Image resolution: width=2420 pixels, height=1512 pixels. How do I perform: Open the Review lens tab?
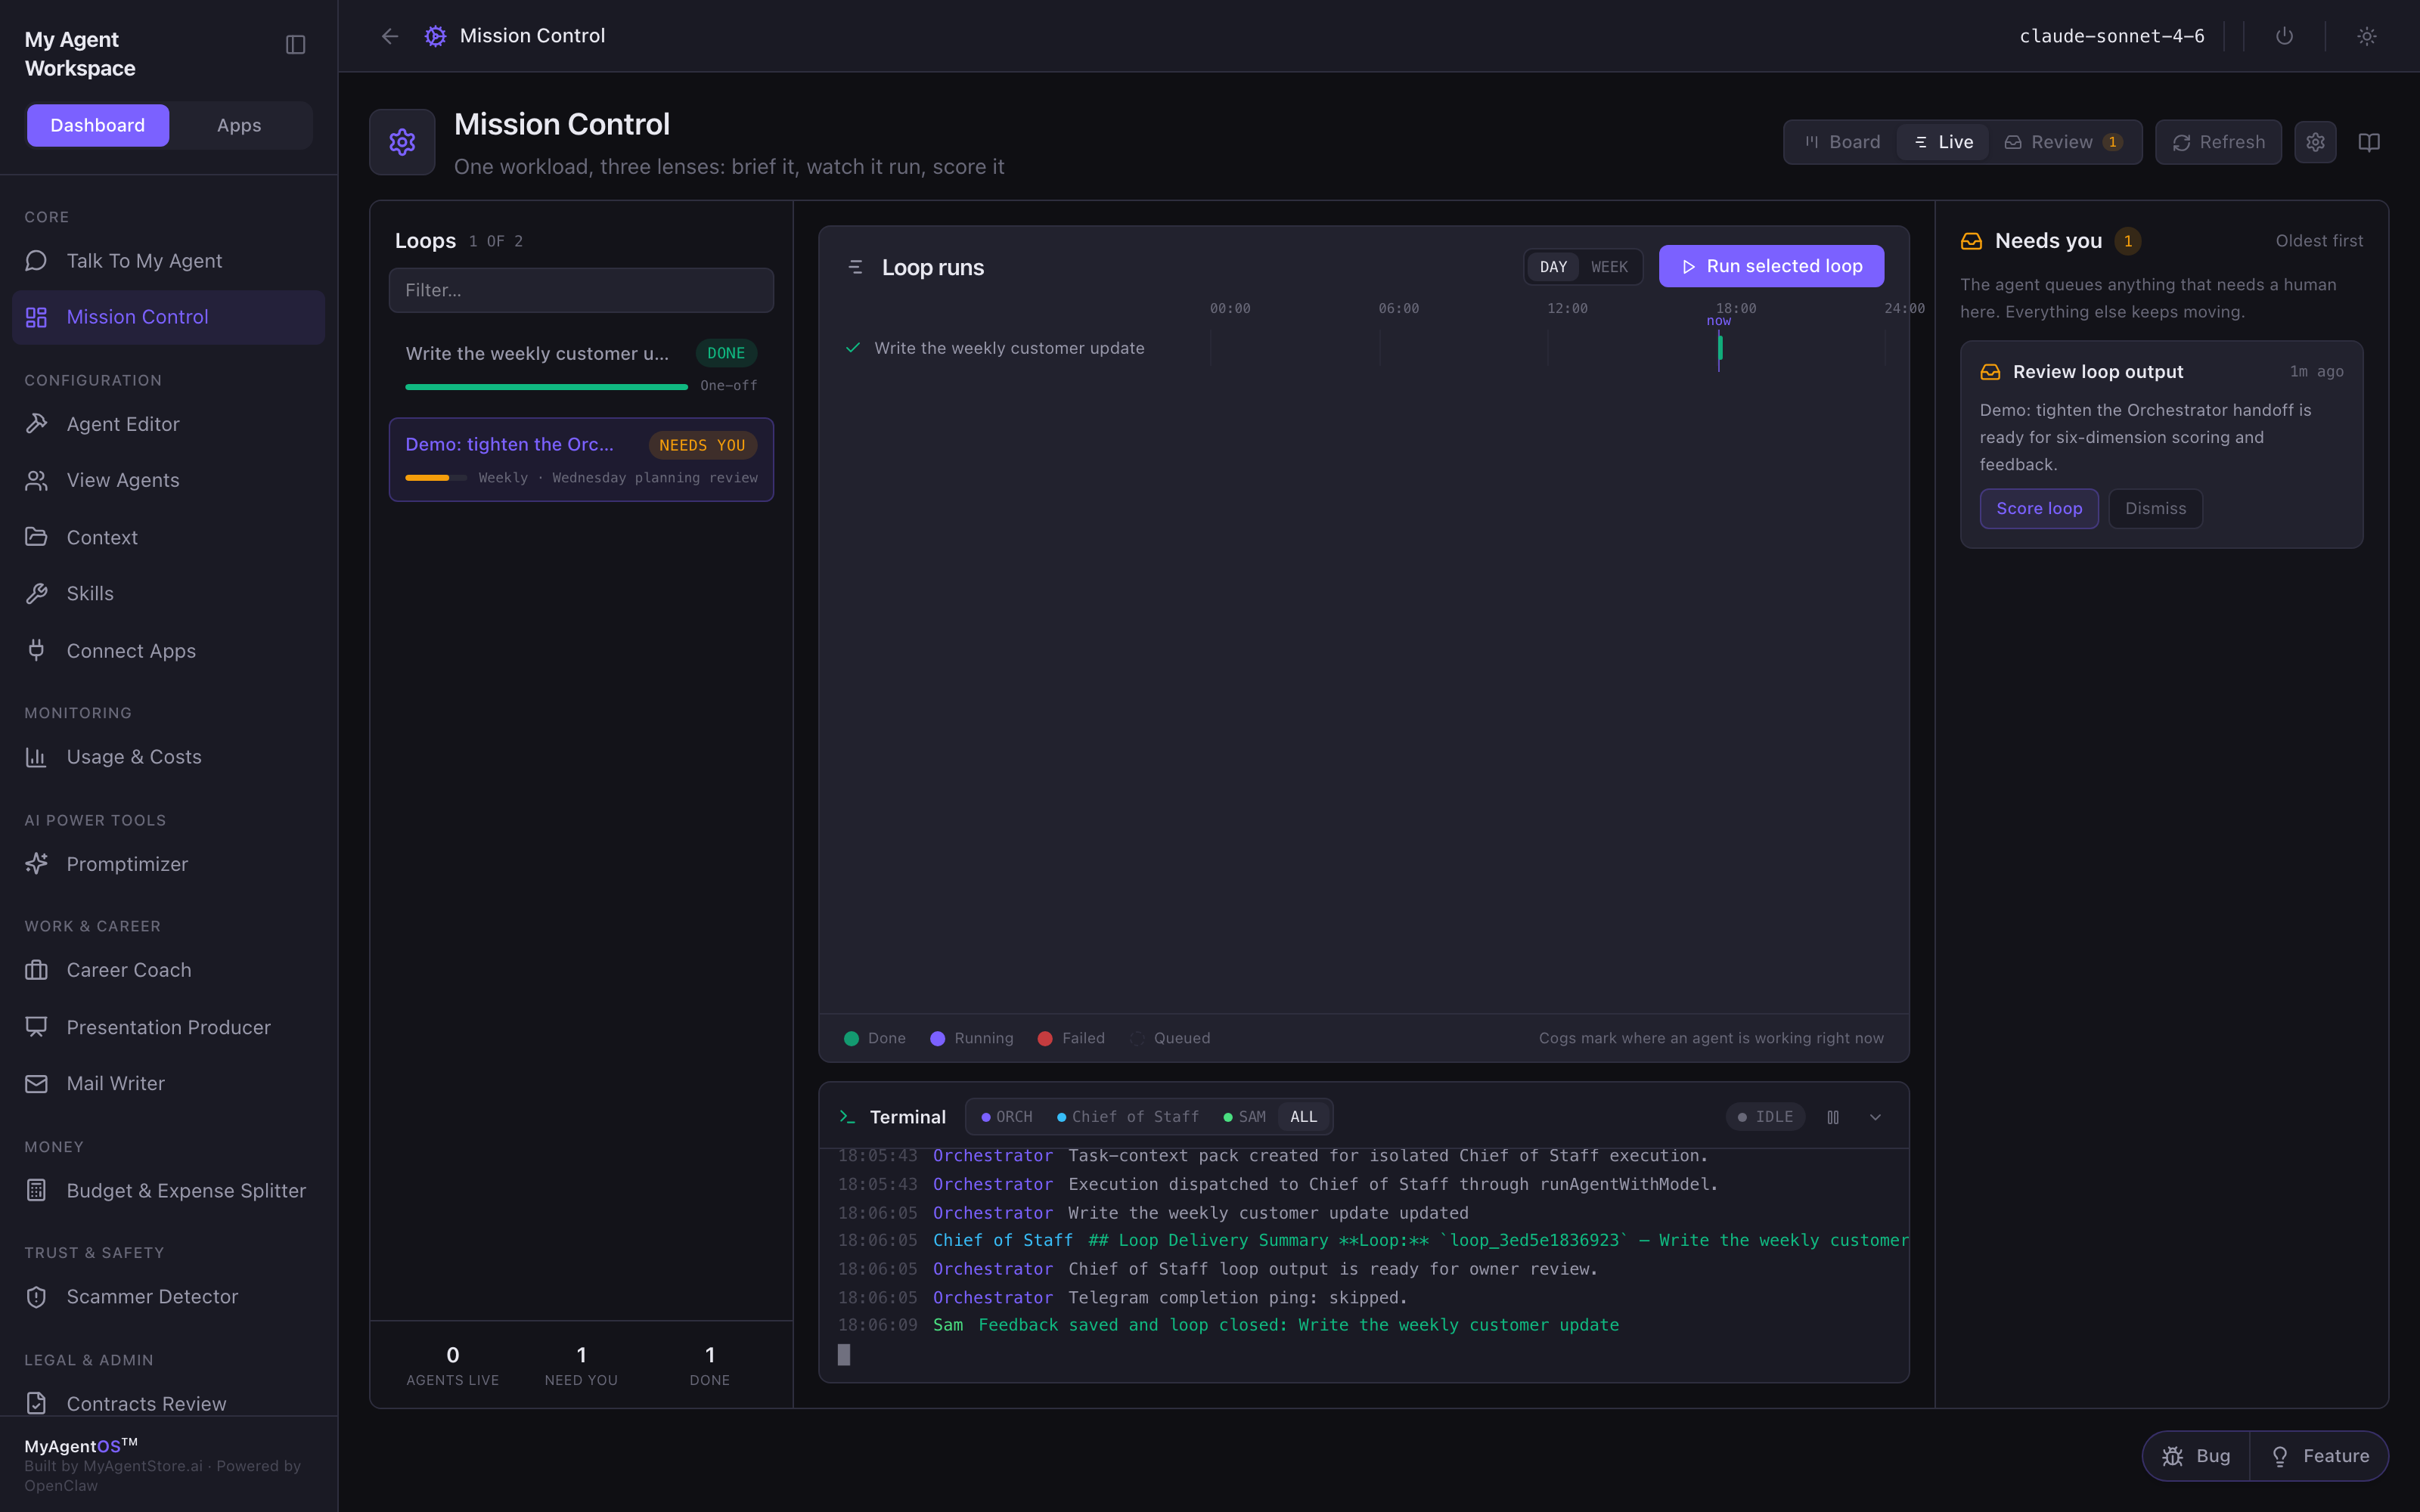pyautogui.click(x=2063, y=142)
